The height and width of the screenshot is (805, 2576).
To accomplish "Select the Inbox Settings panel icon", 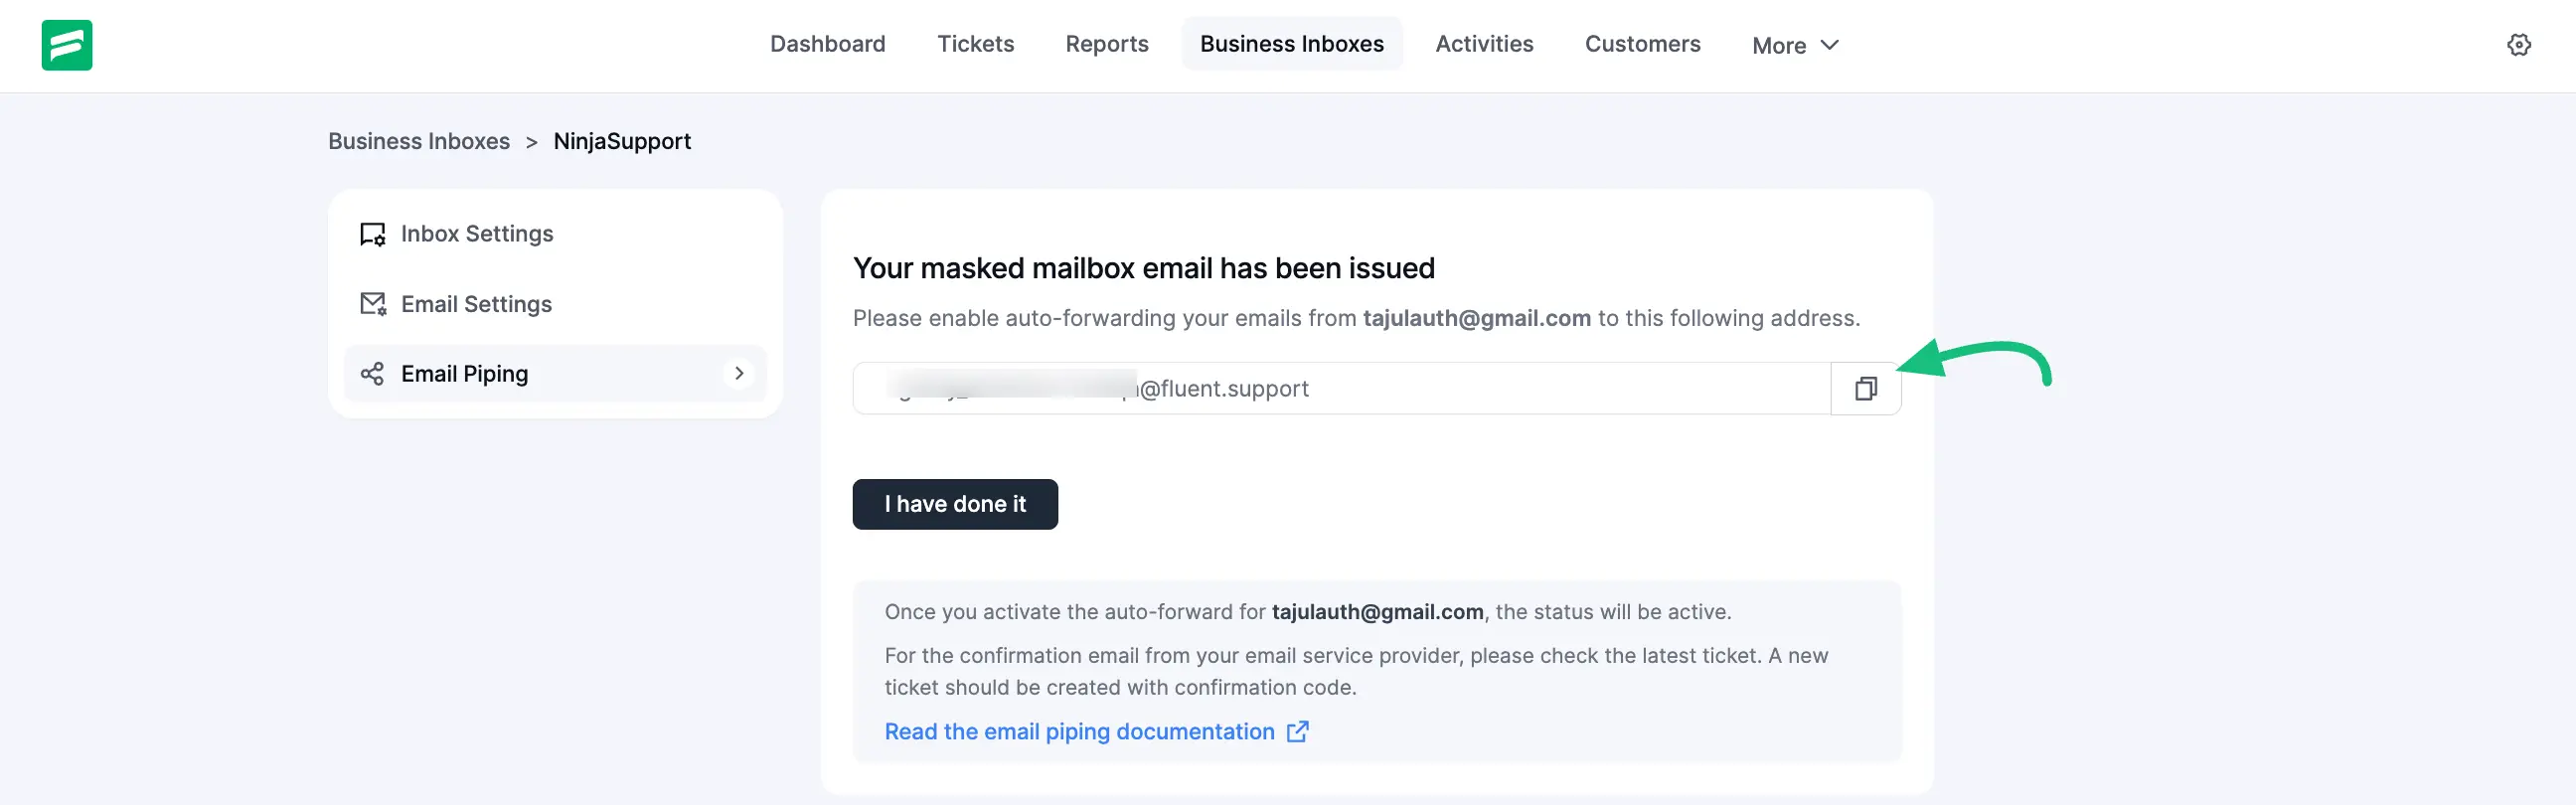I will point(372,233).
